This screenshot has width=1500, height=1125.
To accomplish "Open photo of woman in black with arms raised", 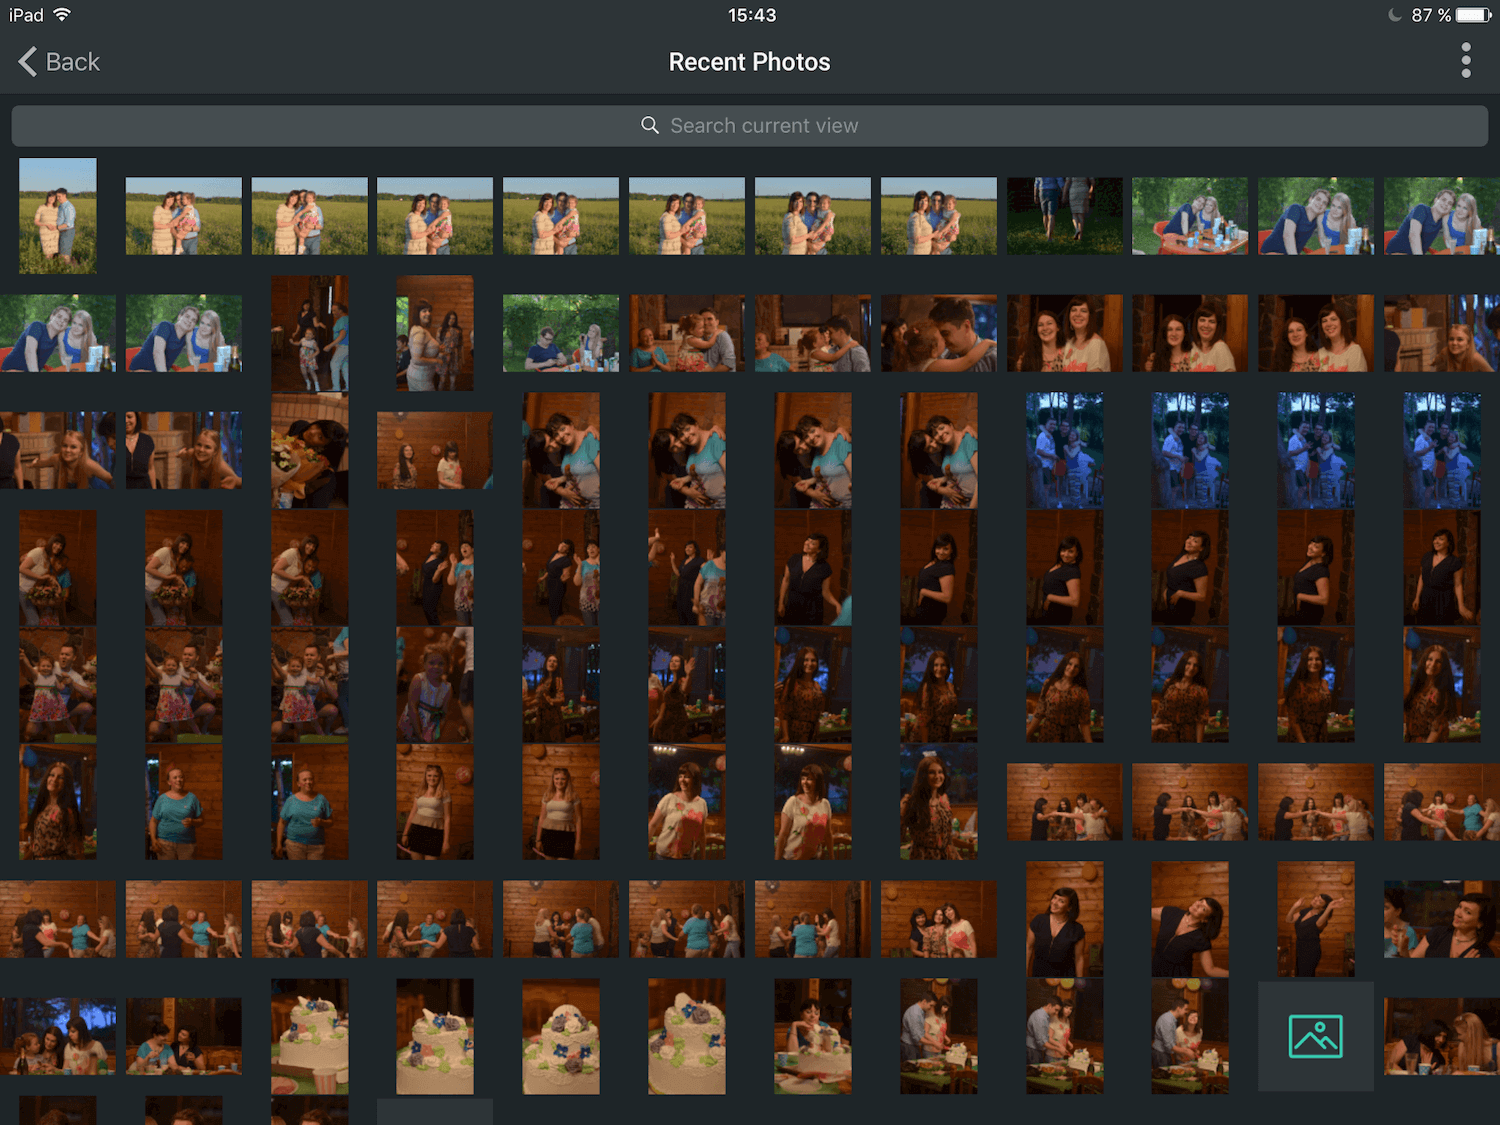I will pos(1315,919).
